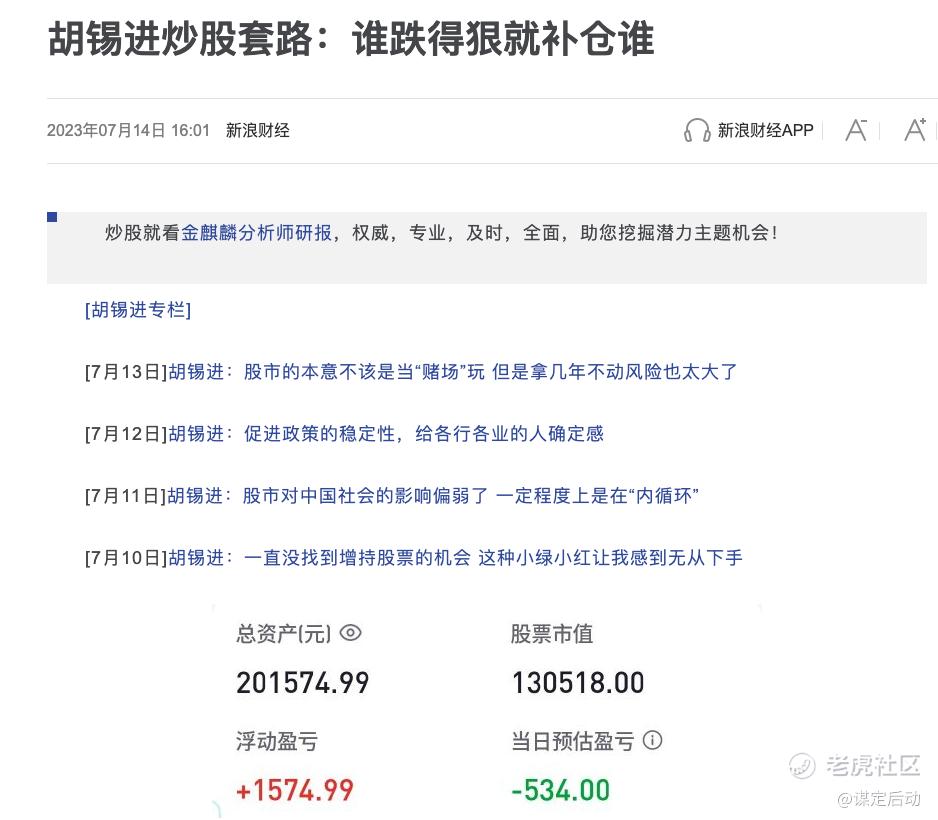Open the 新浪财经APP link
The height and width of the screenshot is (820, 938).
coord(765,130)
